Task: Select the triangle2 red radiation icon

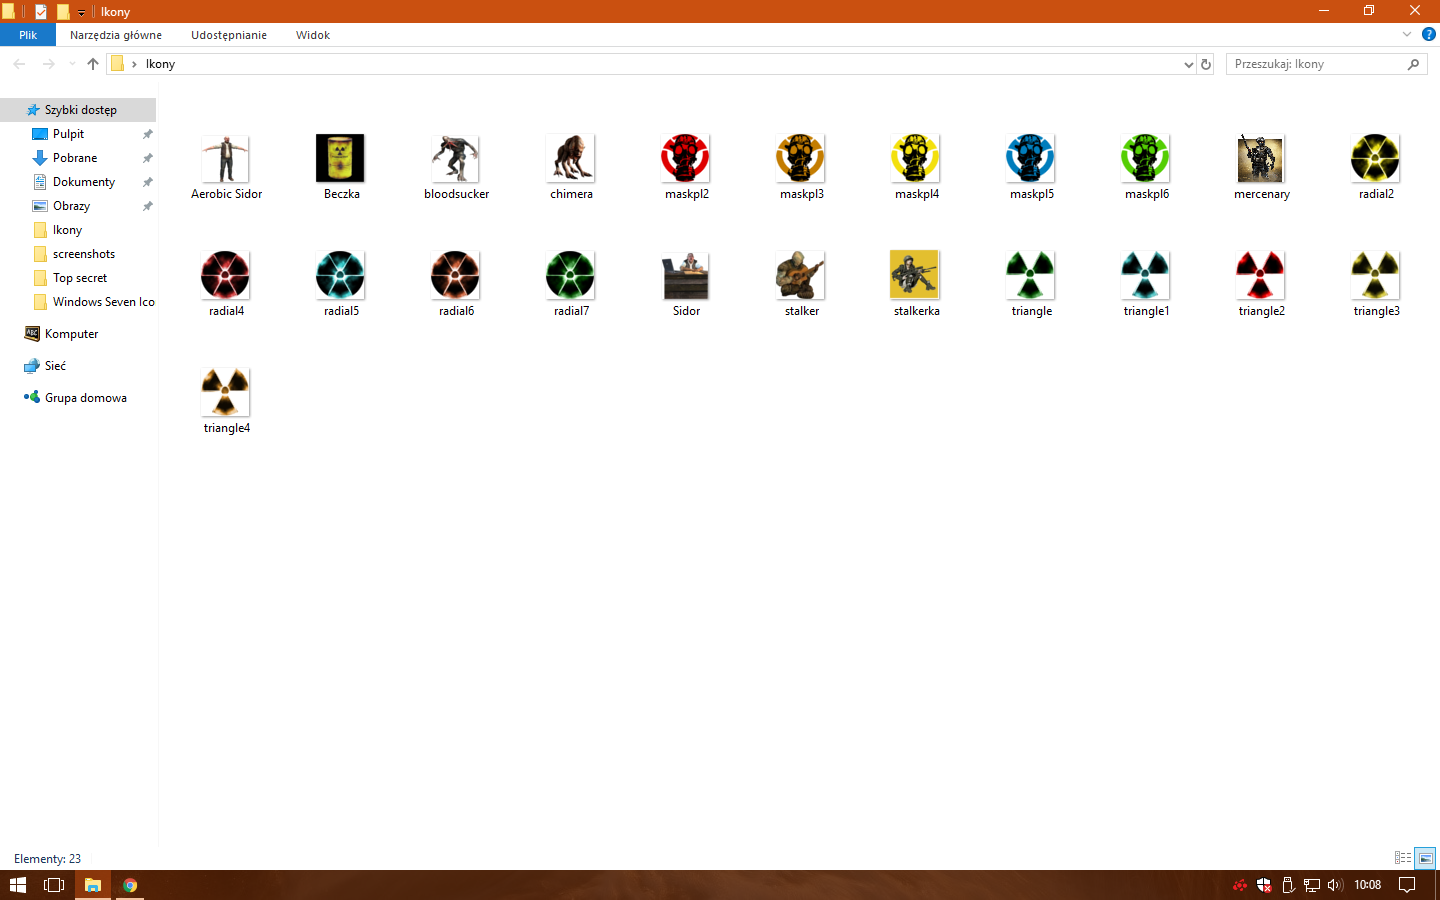Action: click(x=1261, y=276)
